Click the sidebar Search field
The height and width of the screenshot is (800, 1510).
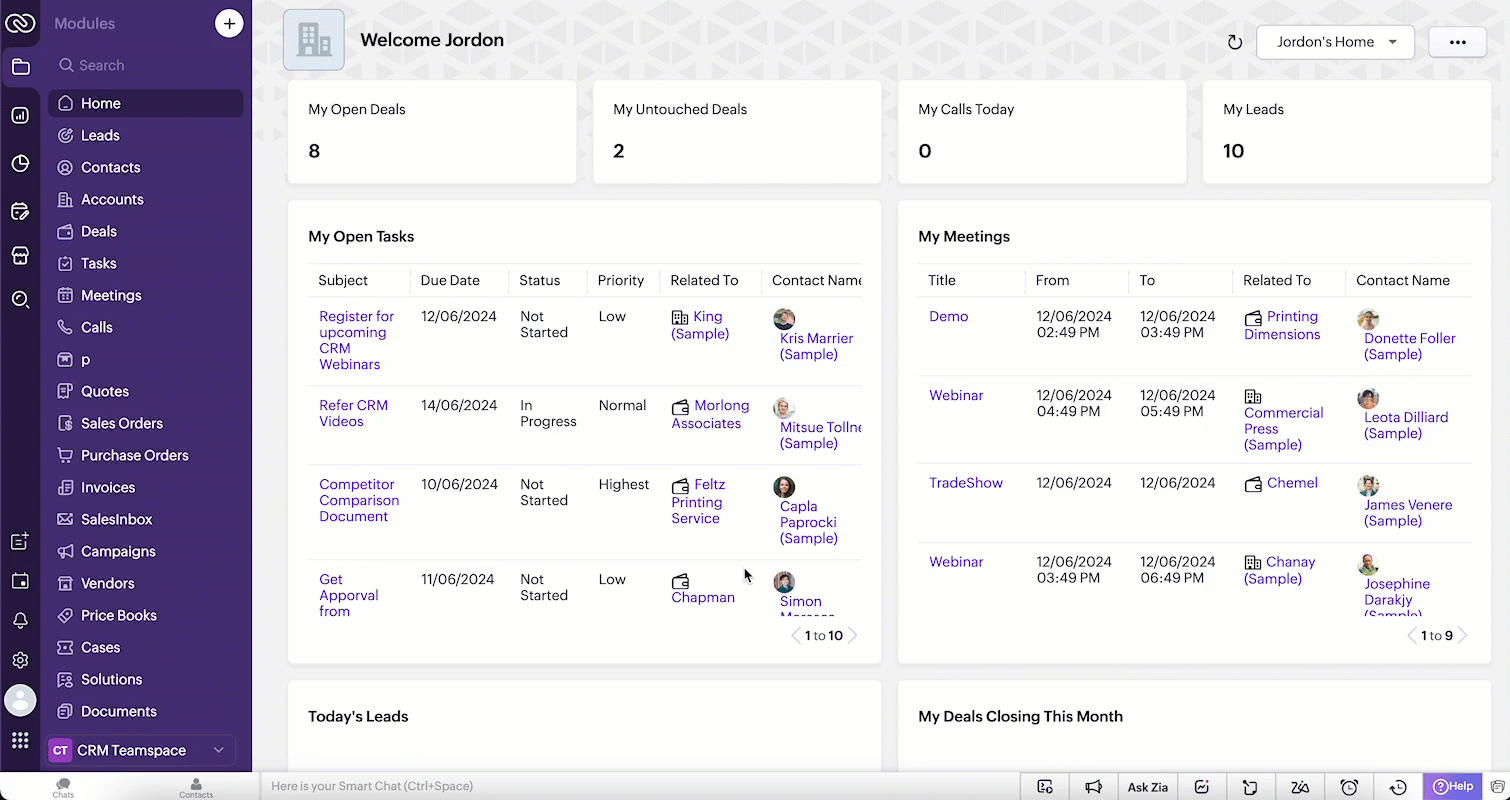click(145, 65)
